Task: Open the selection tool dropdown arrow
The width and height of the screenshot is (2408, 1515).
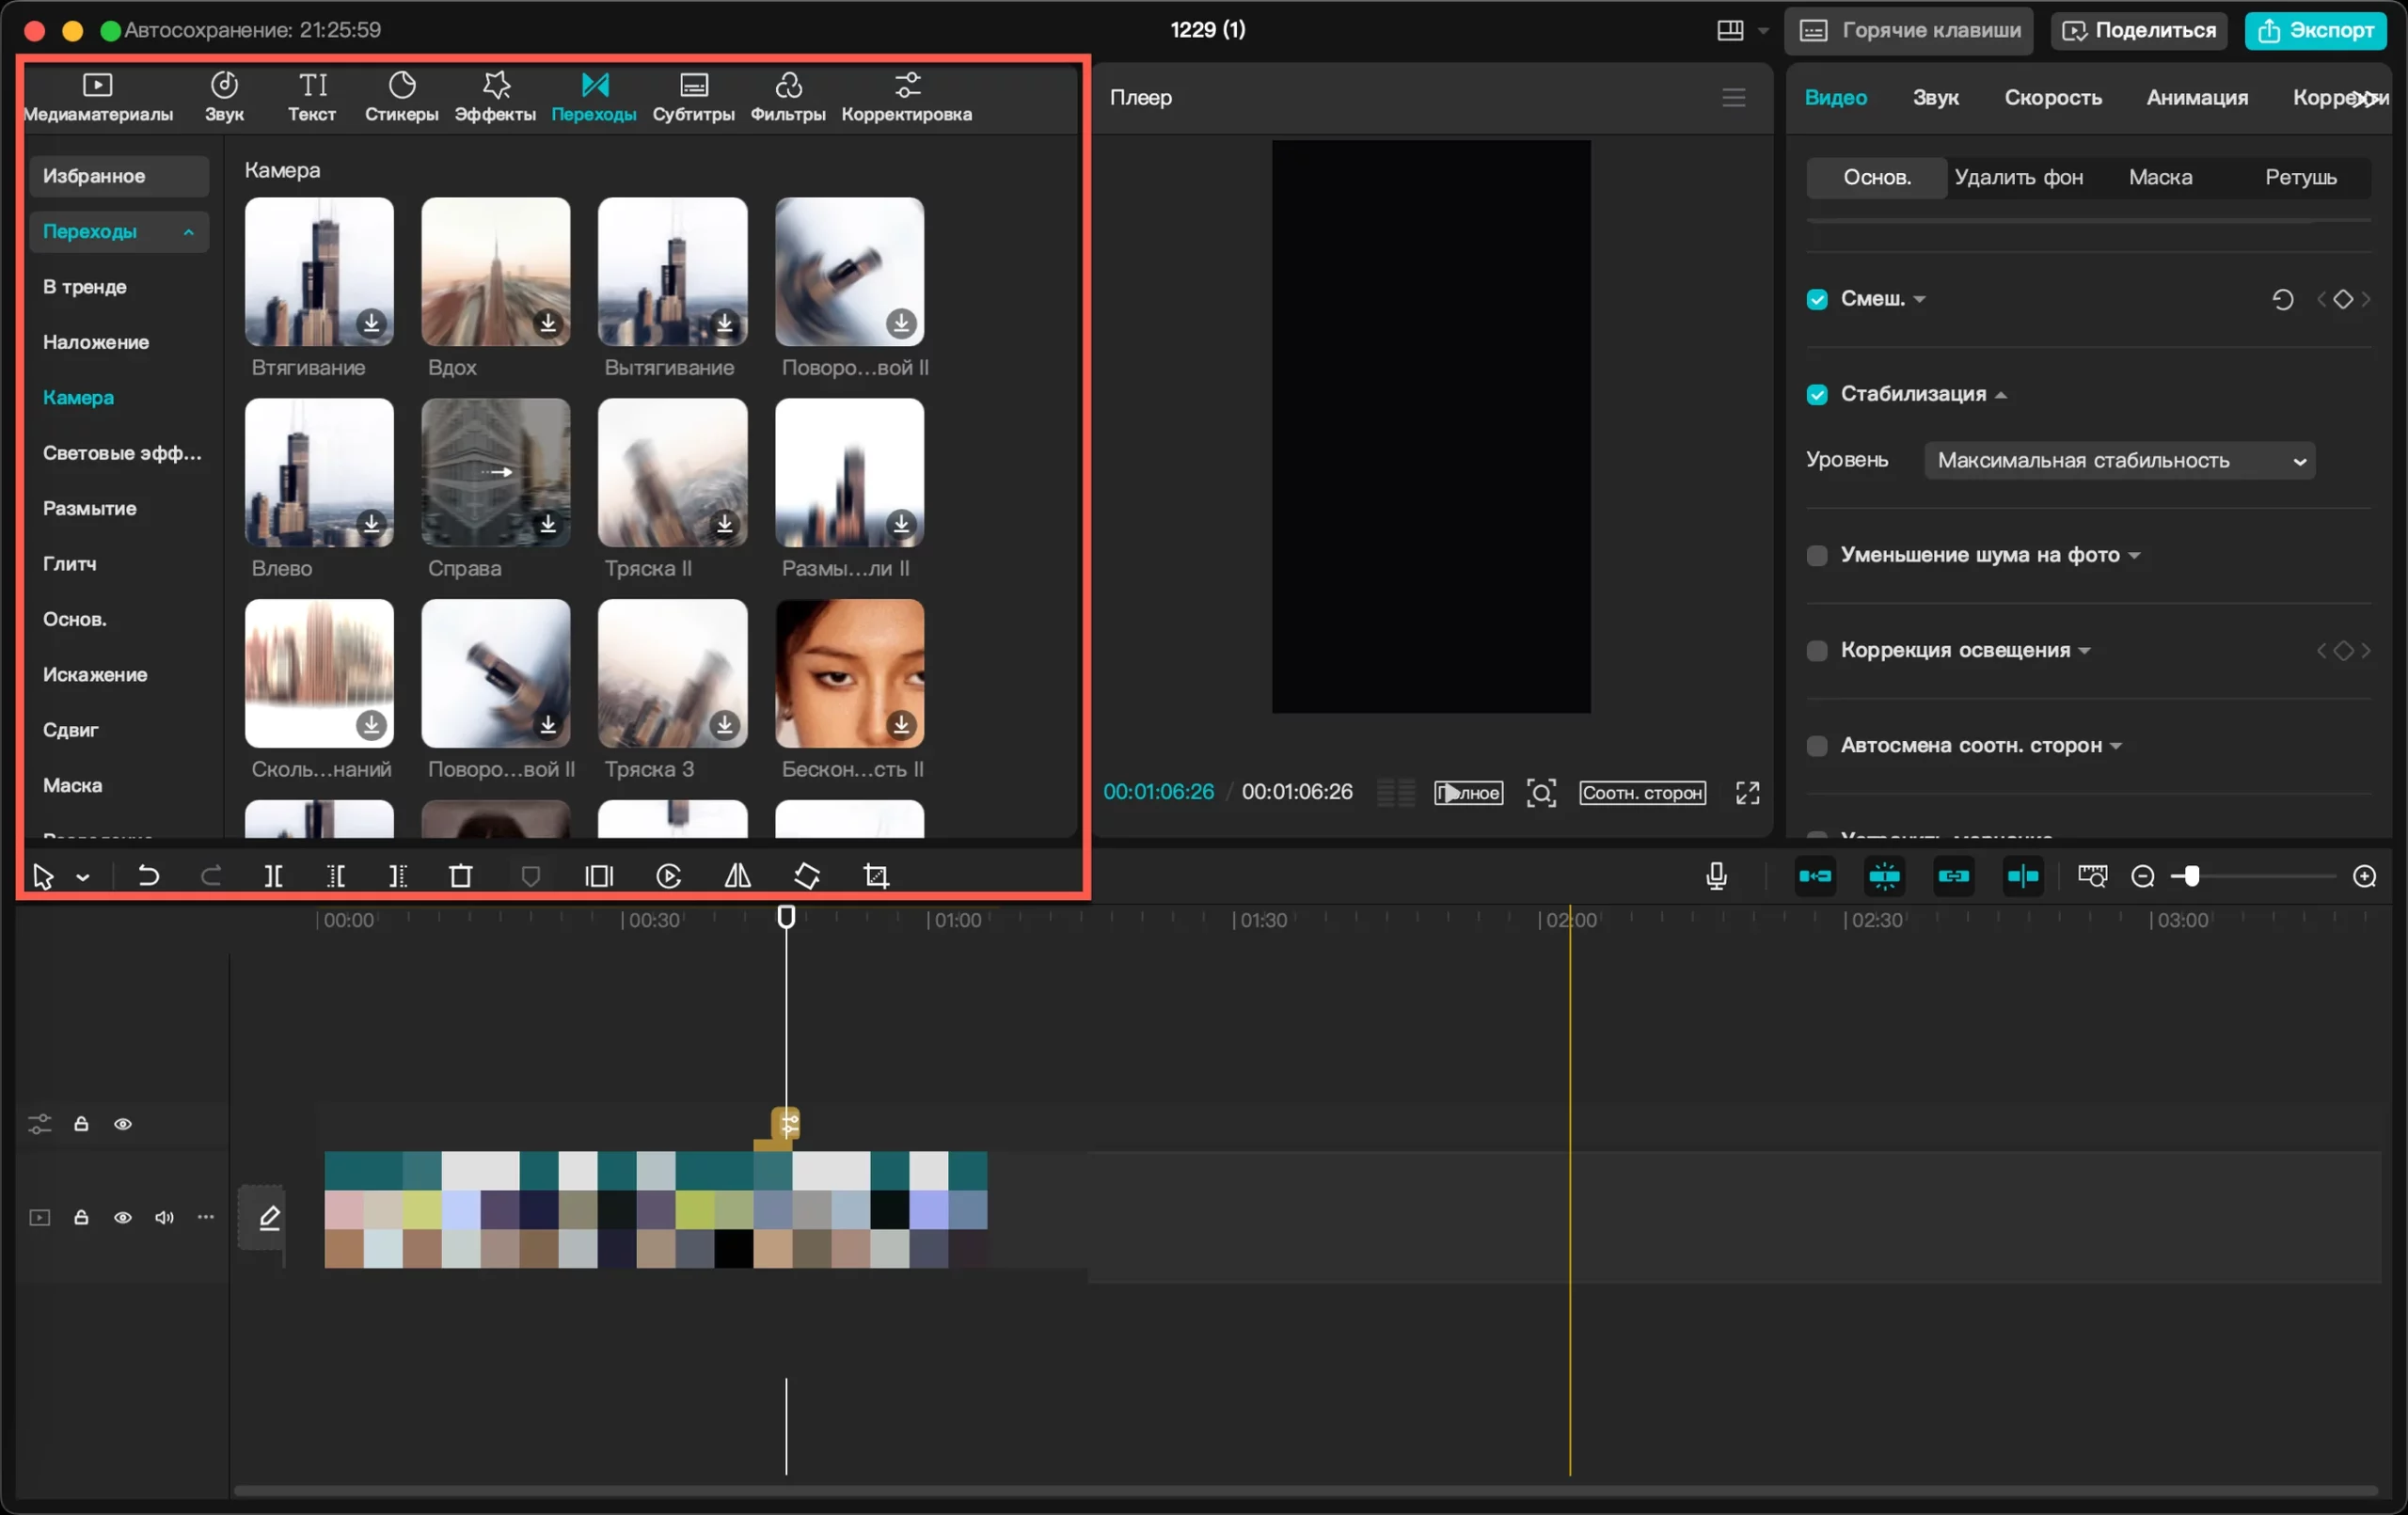Action: [x=83, y=877]
